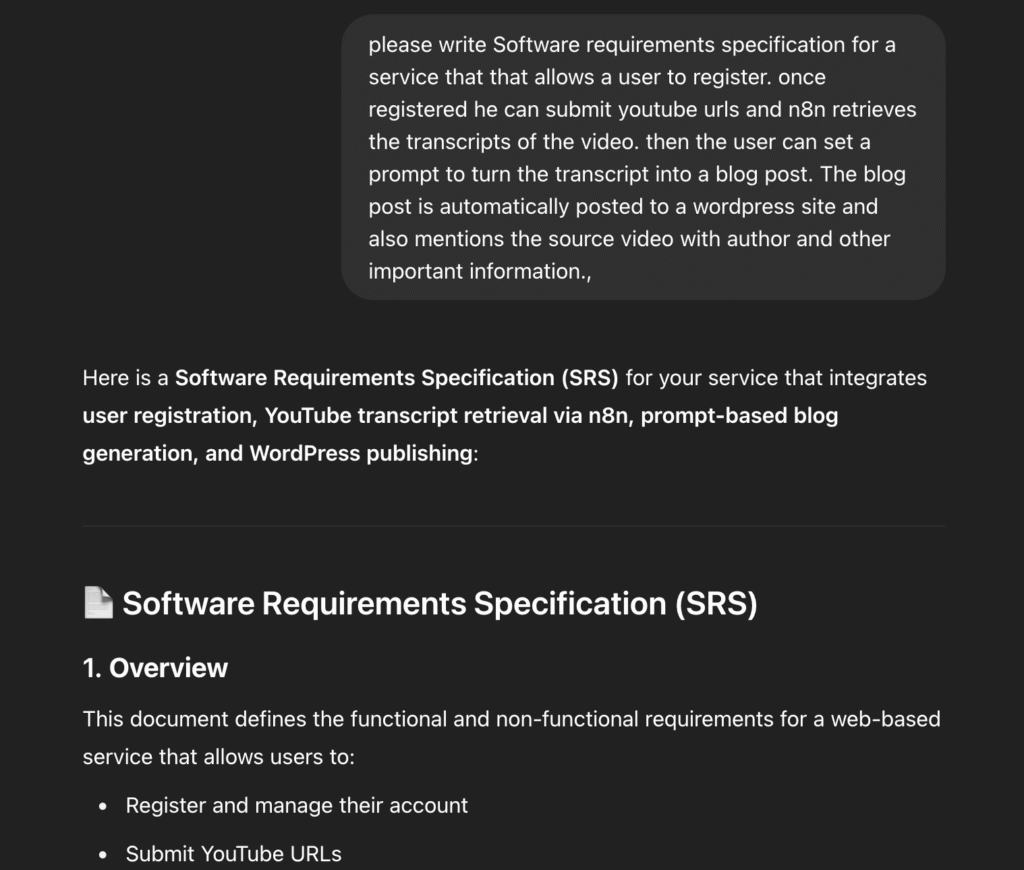Click 'post is automatically posted to a wordpress' line
The width and height of the screenshot is (1024, 870).
623,207
